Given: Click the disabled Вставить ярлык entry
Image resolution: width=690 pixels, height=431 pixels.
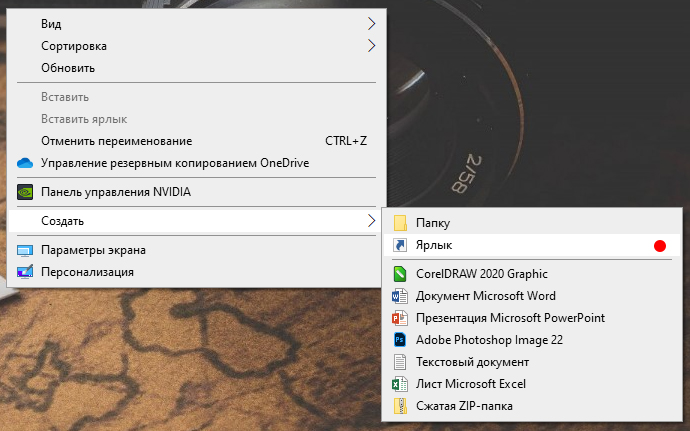Looking at the screenshot, I should pyautogui.click(x=197, y=119).
